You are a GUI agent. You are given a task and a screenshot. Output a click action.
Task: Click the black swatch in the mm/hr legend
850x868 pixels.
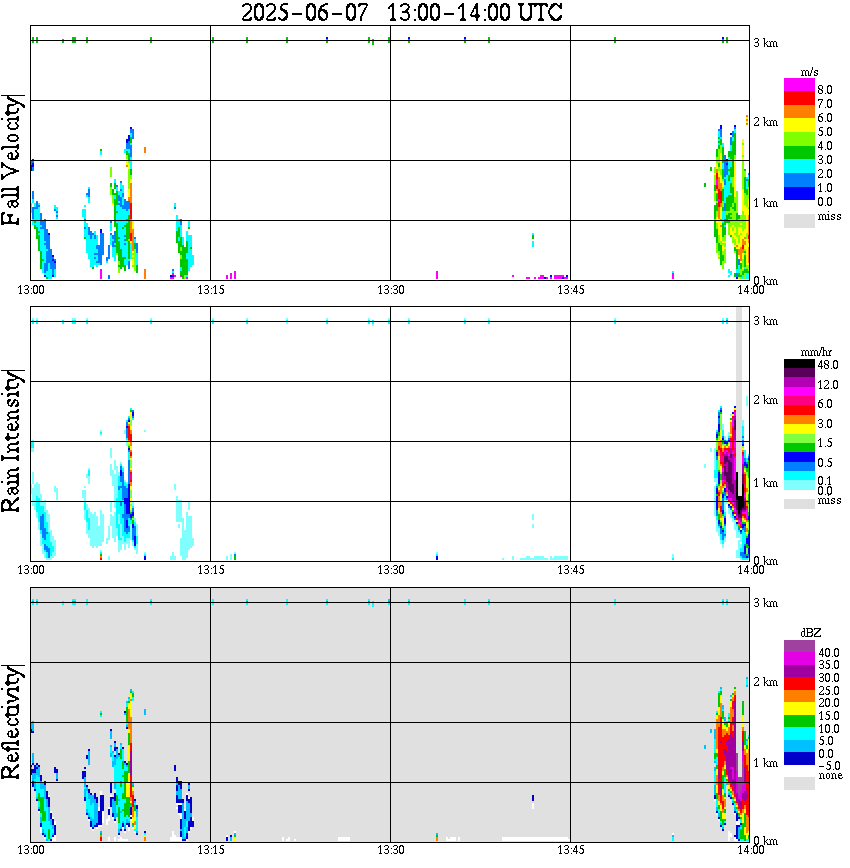pyautogui.click(x=799, y=364)
